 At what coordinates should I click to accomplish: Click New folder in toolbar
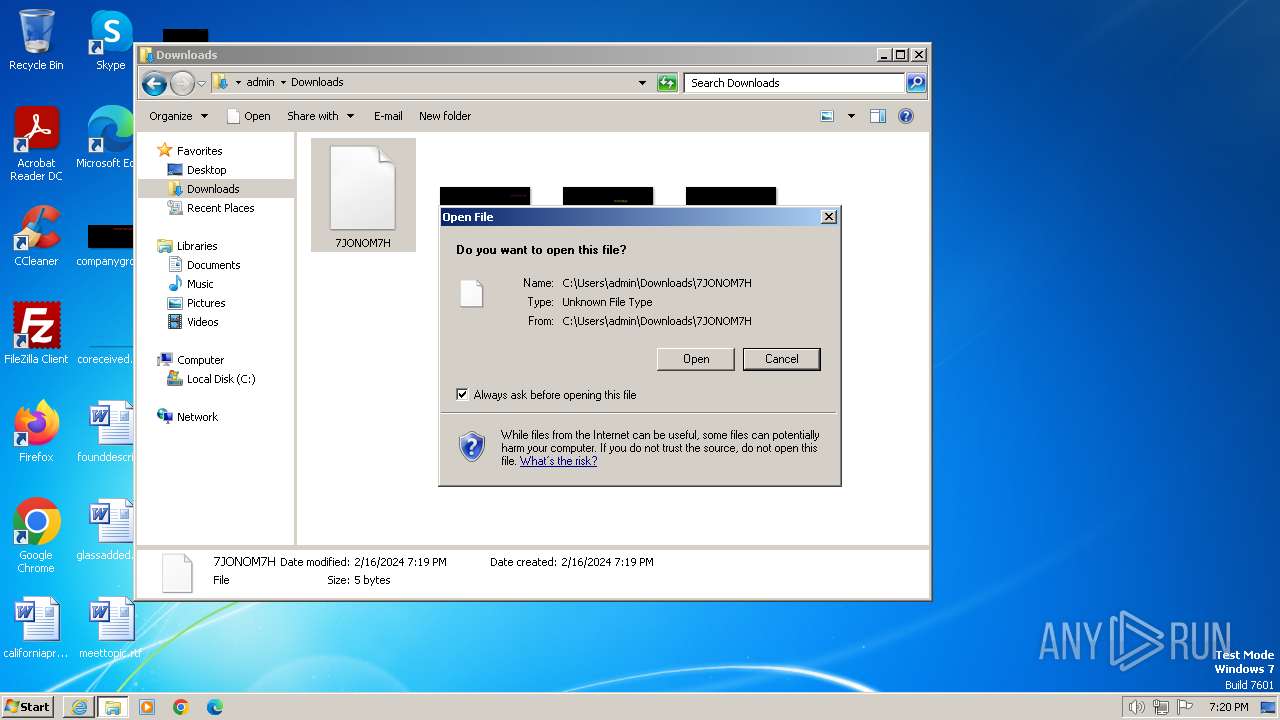coord(445,116)
